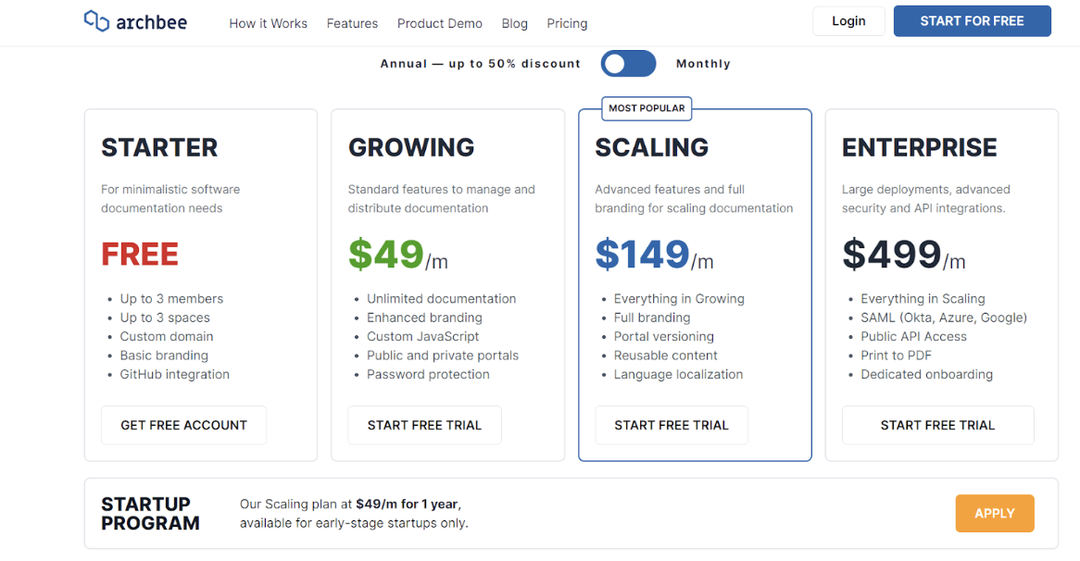Apply for the Startup Program

pyautogui.click(x=995, y=513)
